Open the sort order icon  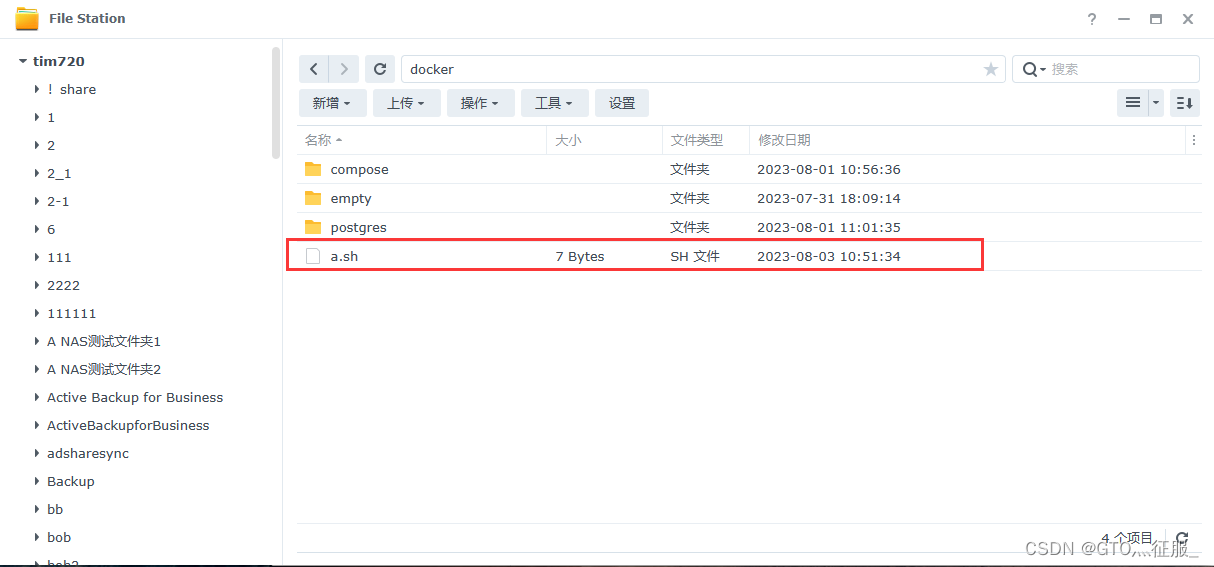point(1185,103)
